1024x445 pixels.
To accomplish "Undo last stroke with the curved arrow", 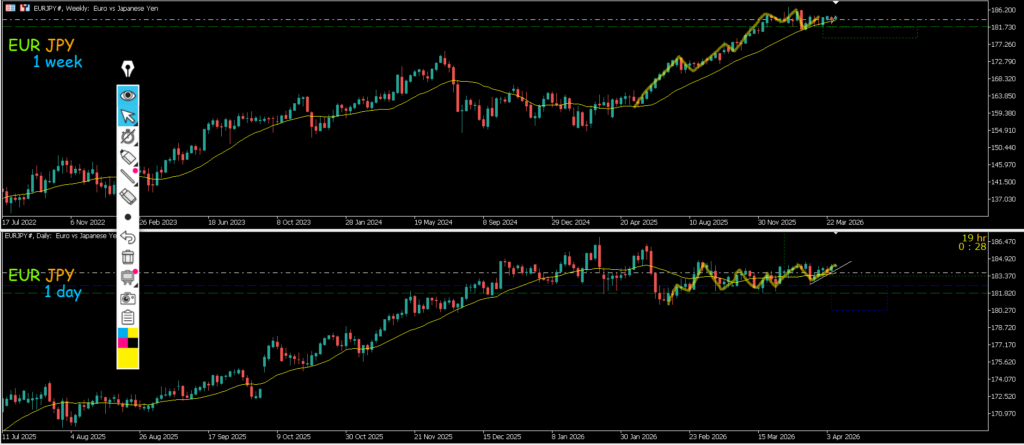I will tap(128, 237).
